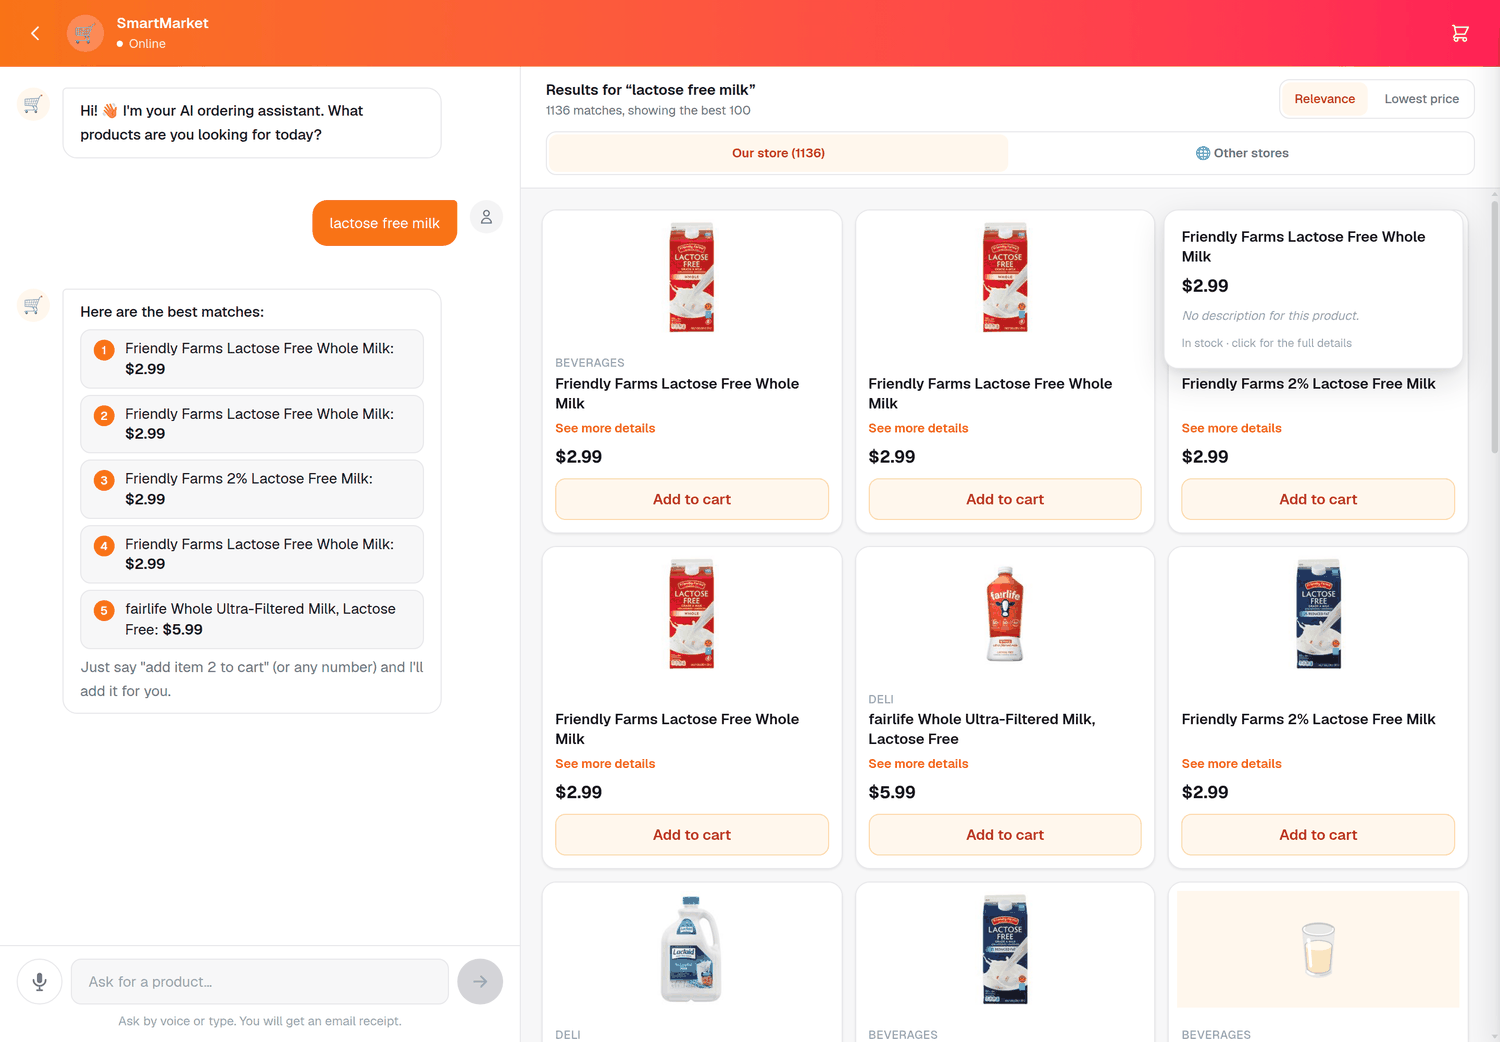Image resolution: width=1500 pixels, height=1042 pixels.
Task: Switch to the Other stores tab
Action: point(1242,153)
